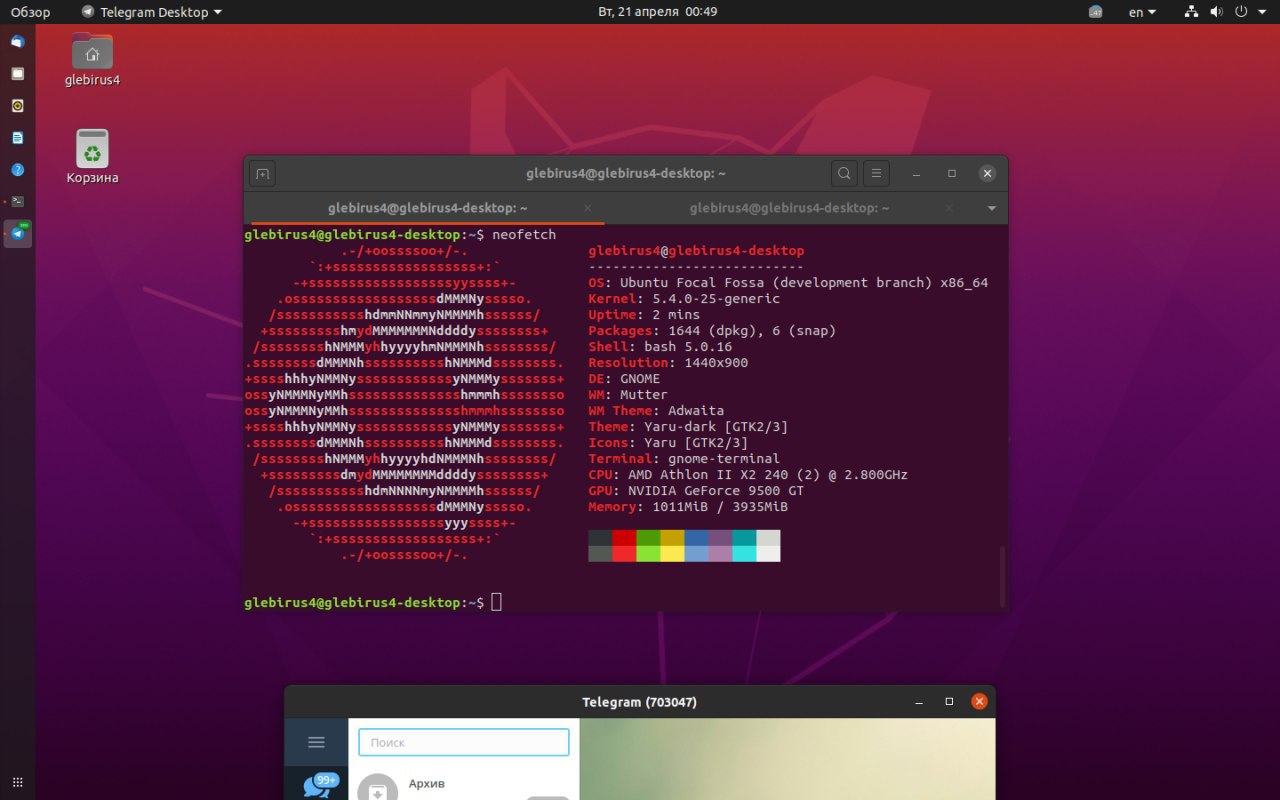Show applications grid at dock bottom
The height and width of the screenshot is (800, 1280).
pyautogui.click(x=17, y=782)
